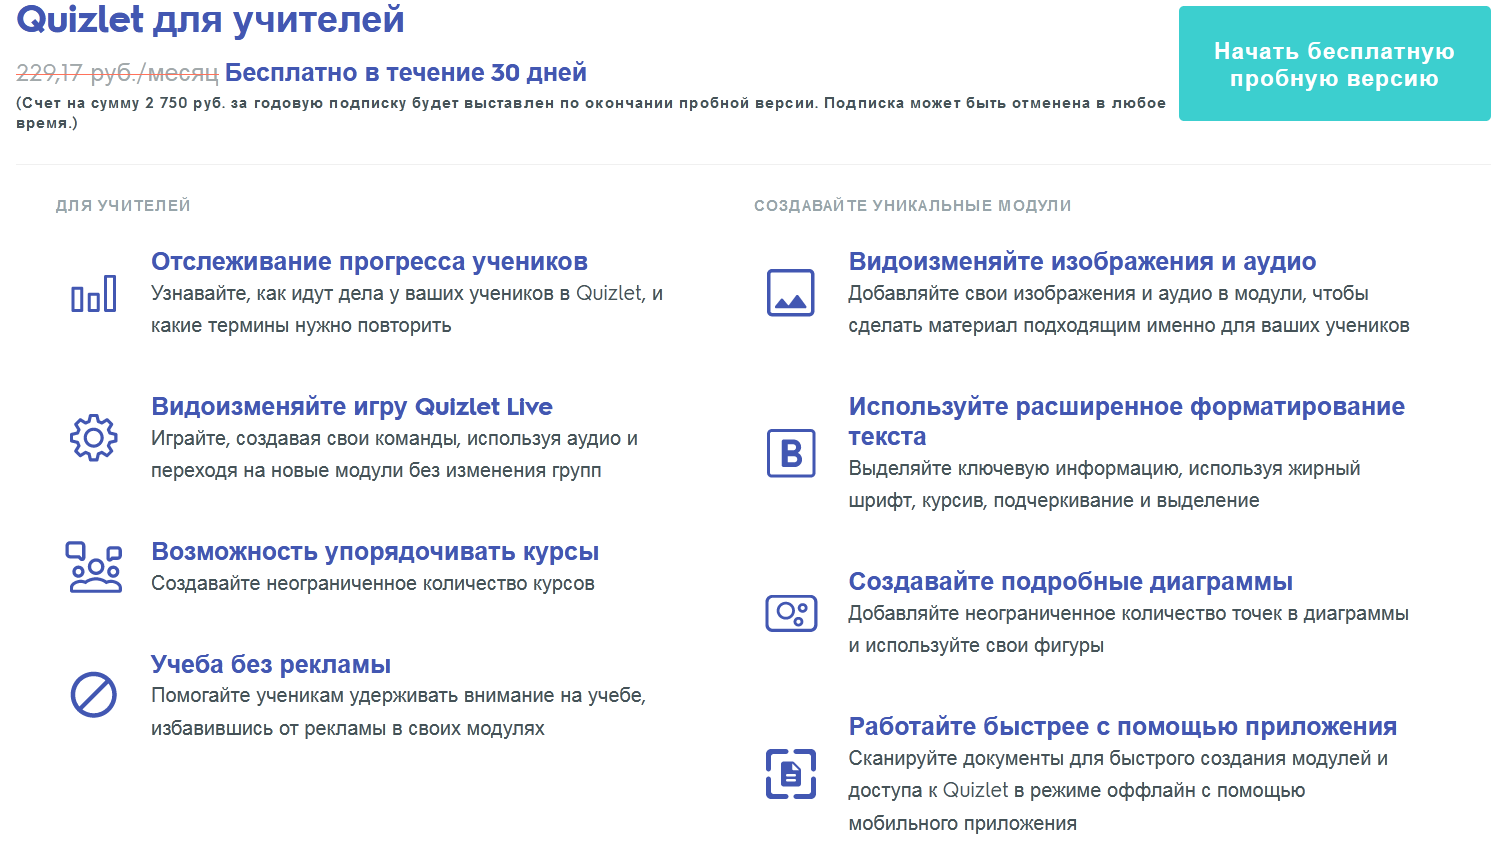
Task: Click description starting 'Помогайте ученикам удерживать внимание'
Action: click(398, 711)
